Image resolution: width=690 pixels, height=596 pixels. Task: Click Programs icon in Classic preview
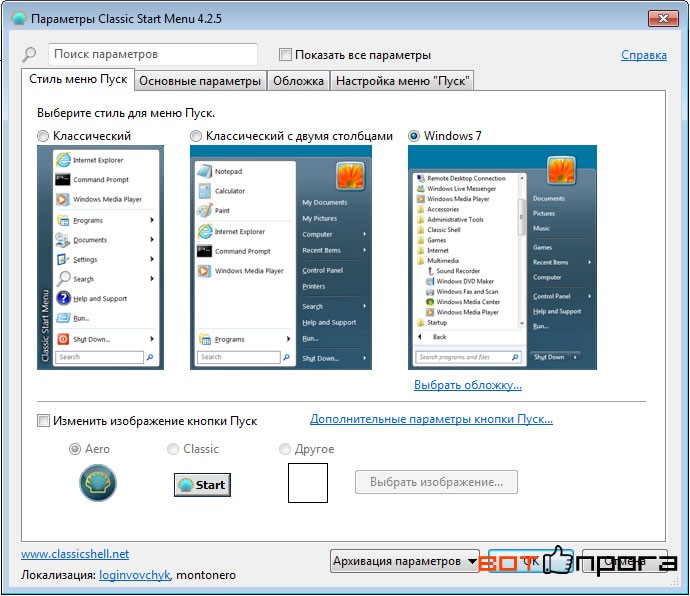pos(63,220)
